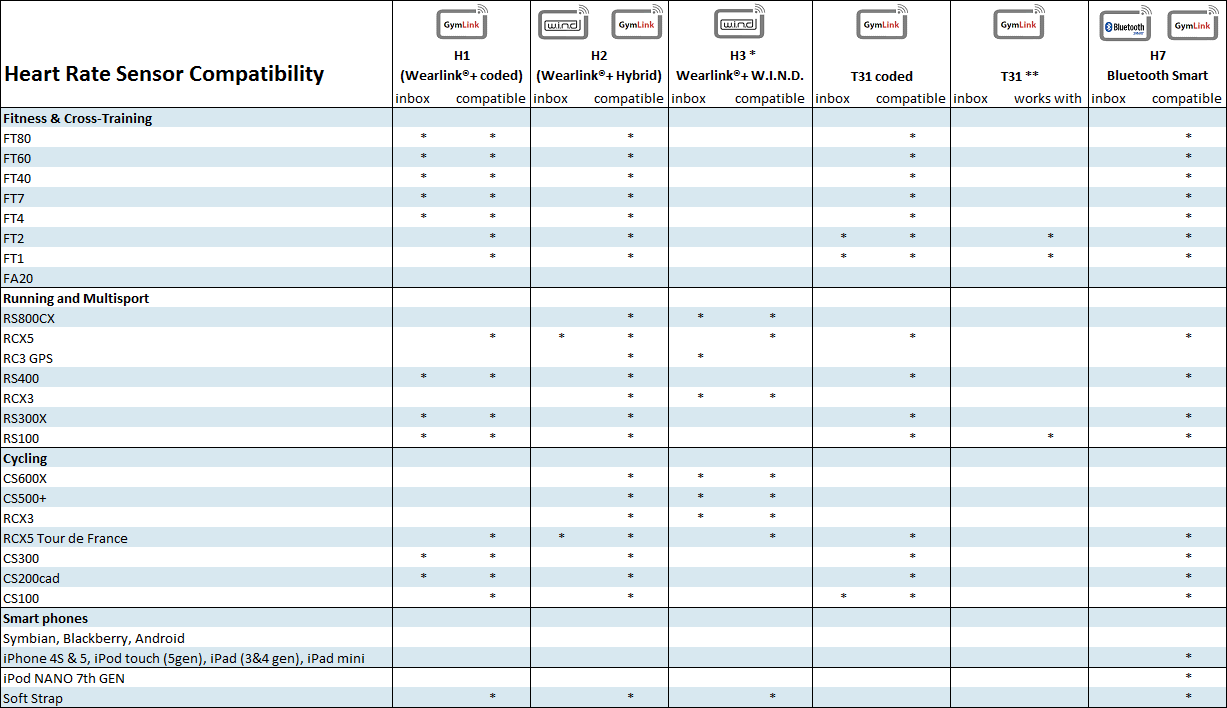Select the 'Running and Multisport' section heading
Screen dimensions: 1227x708
click(x=76, y=298)
